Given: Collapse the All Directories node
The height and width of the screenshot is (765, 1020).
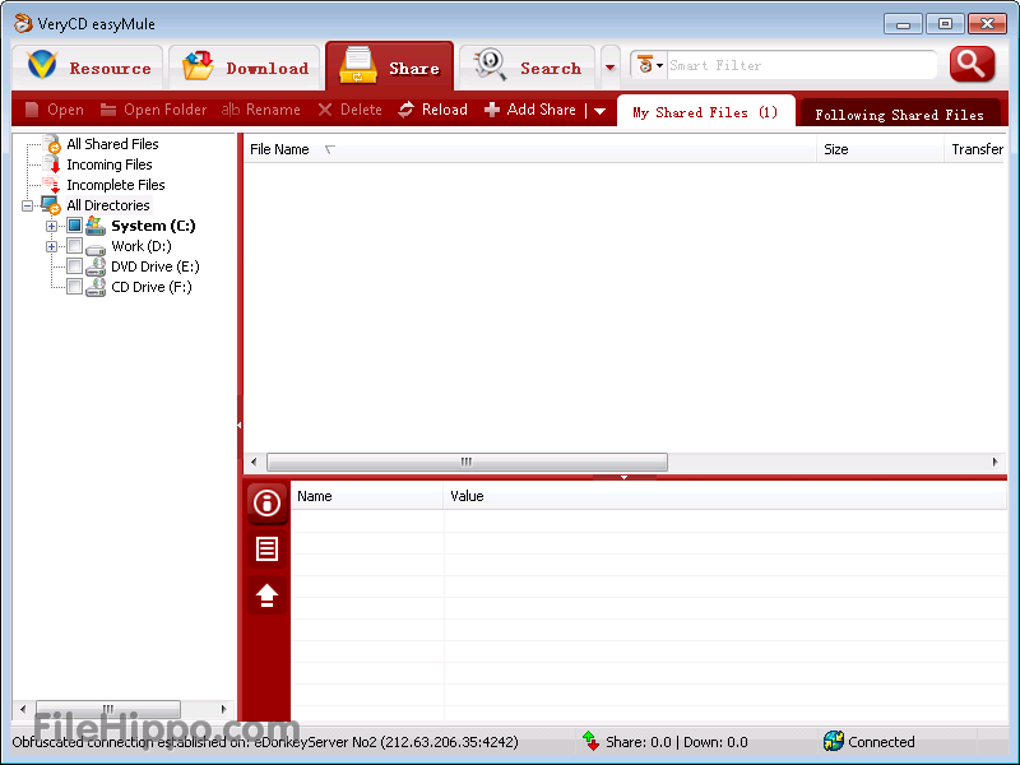Looking at the screenshot, I should point(27,206).
